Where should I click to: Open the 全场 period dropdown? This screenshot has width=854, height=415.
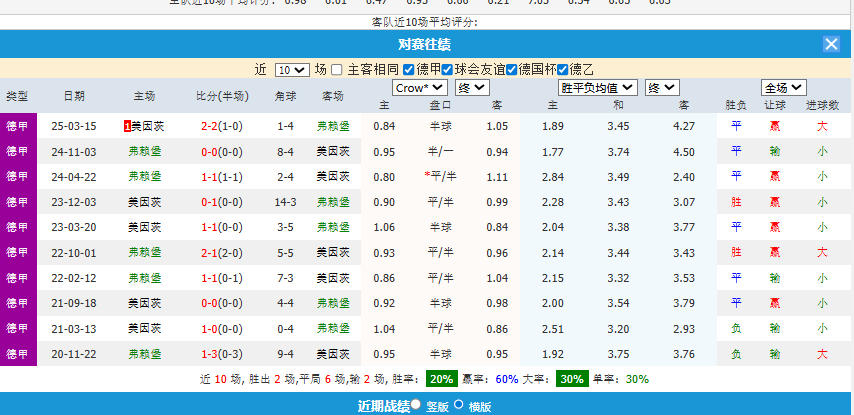coord(782,87)
